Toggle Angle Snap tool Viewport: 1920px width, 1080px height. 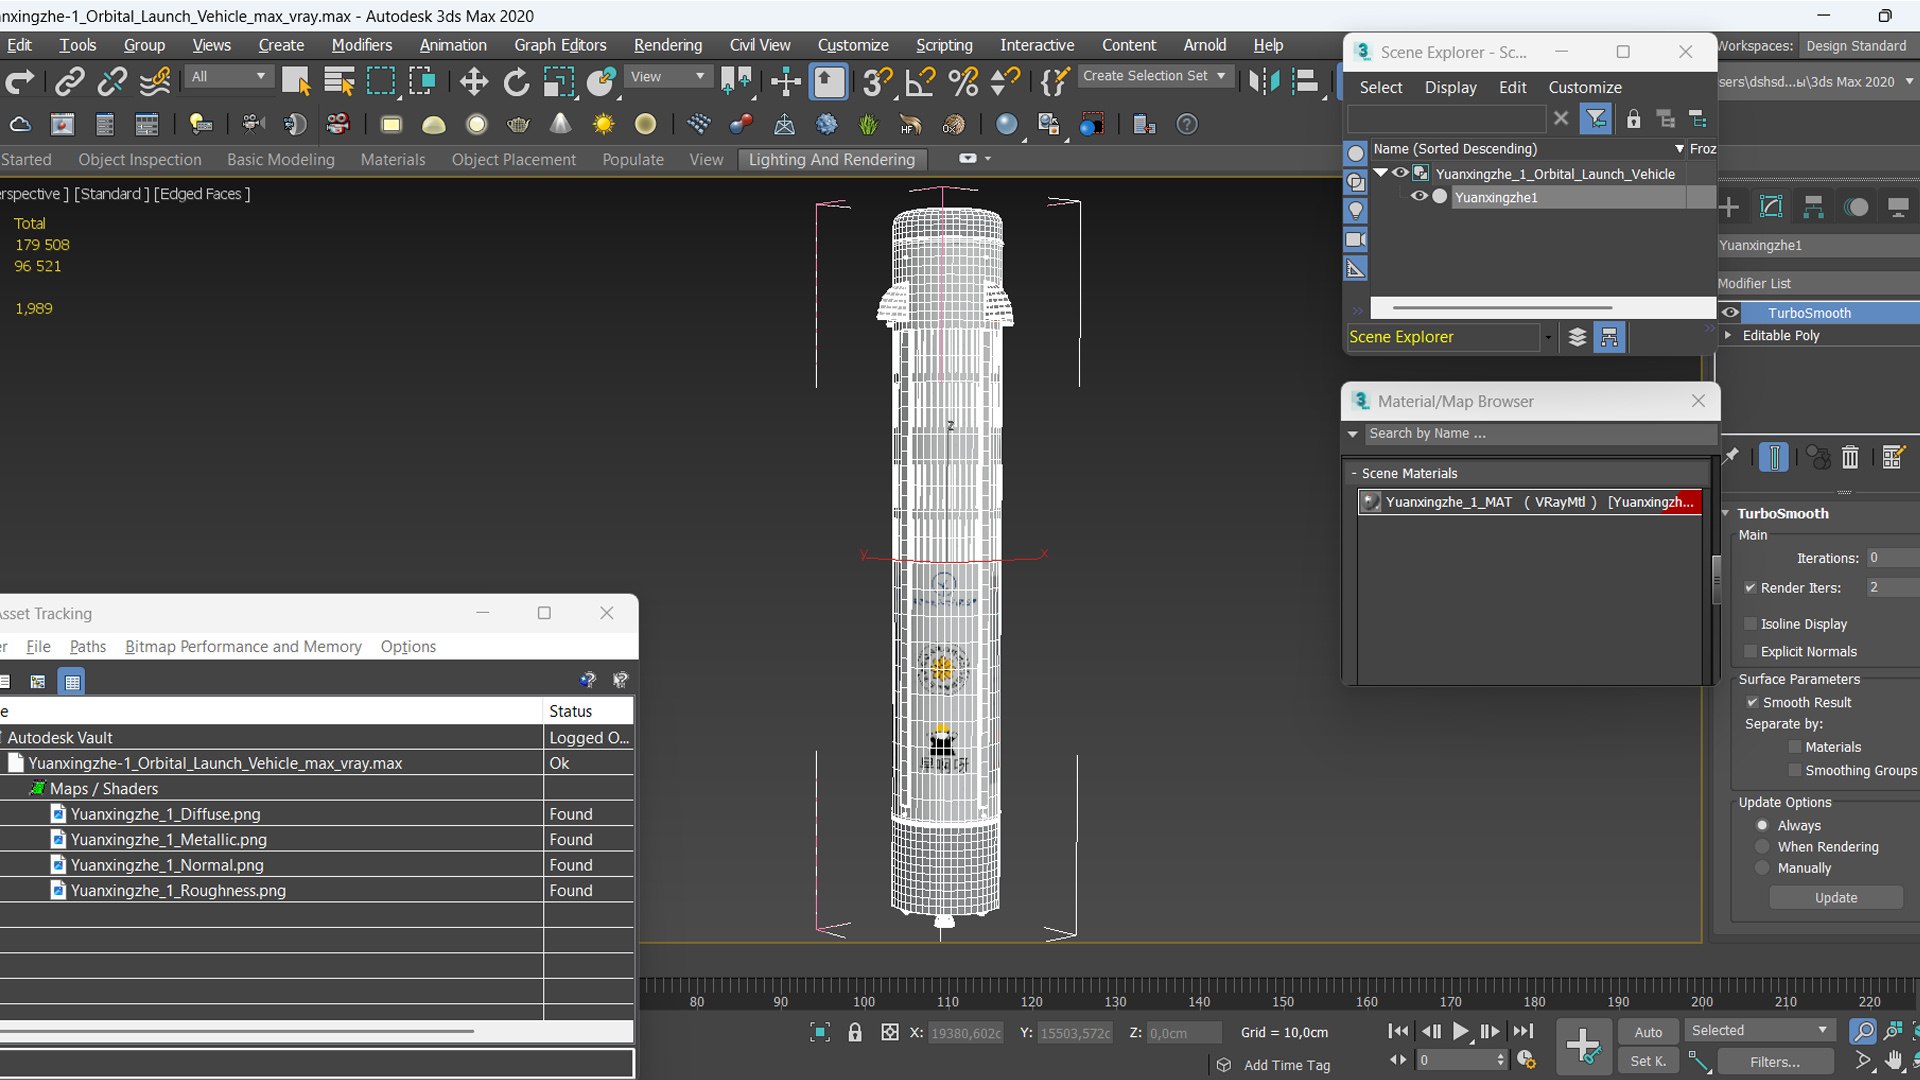coord(920,82)
